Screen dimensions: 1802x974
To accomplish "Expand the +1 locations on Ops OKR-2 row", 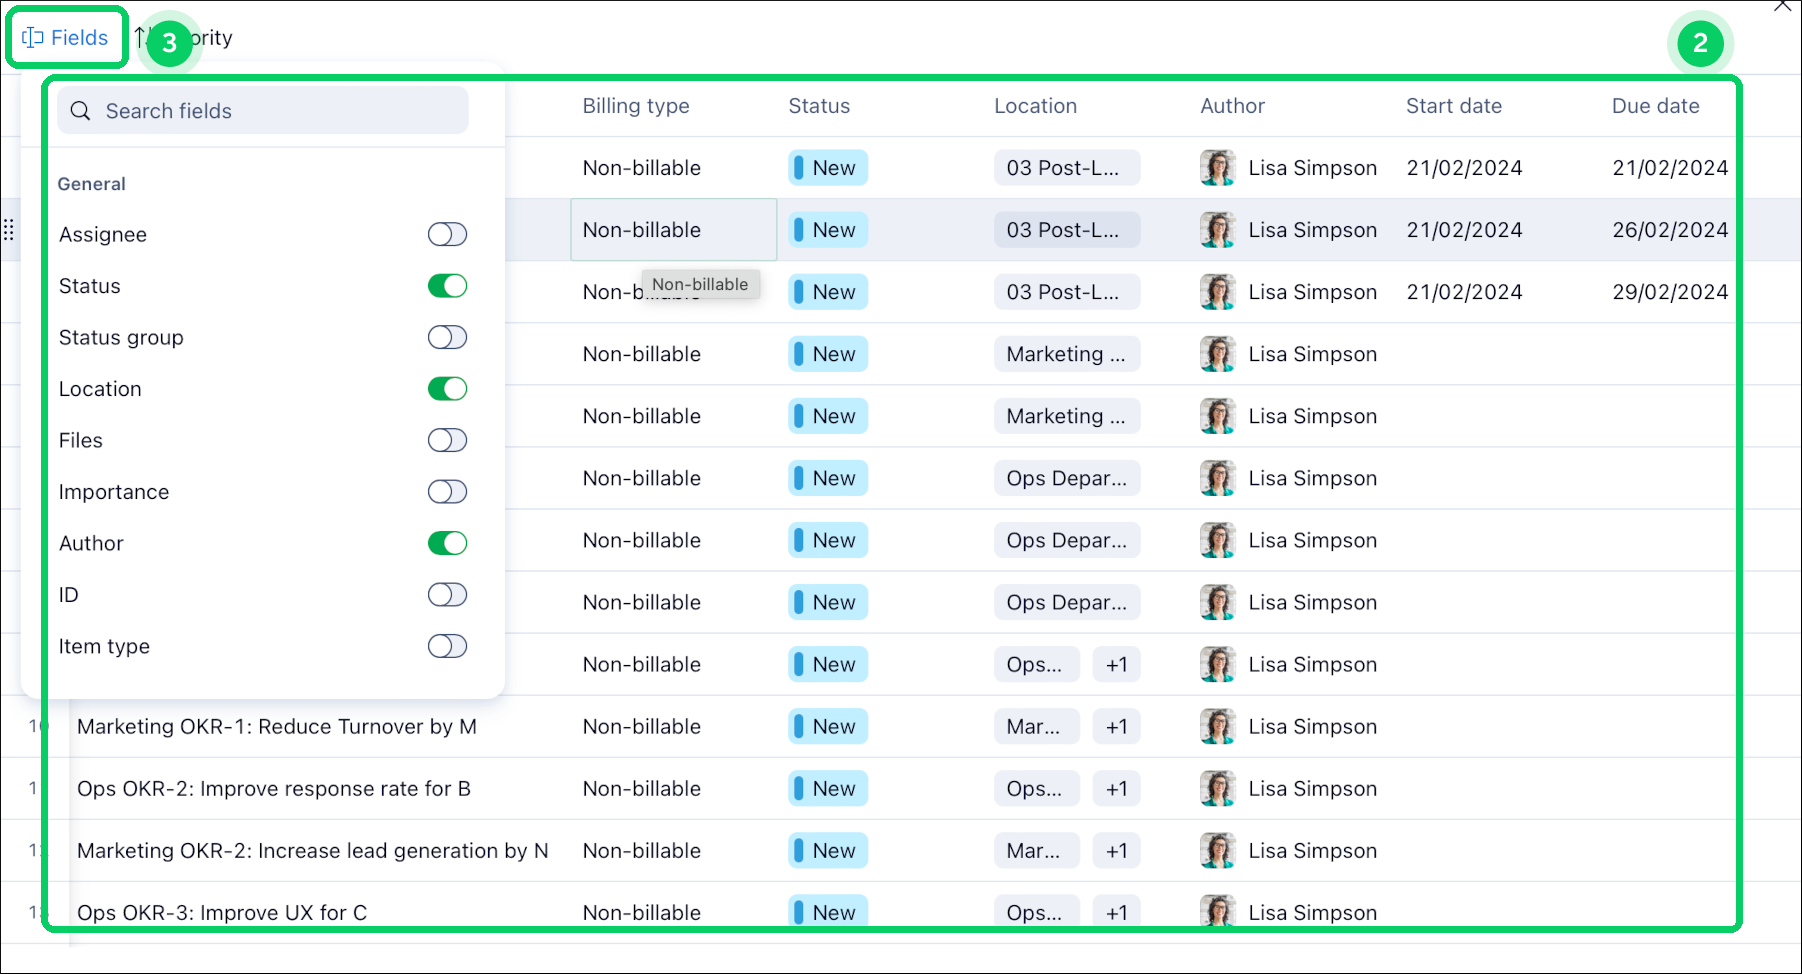I will pos(1116,788).
